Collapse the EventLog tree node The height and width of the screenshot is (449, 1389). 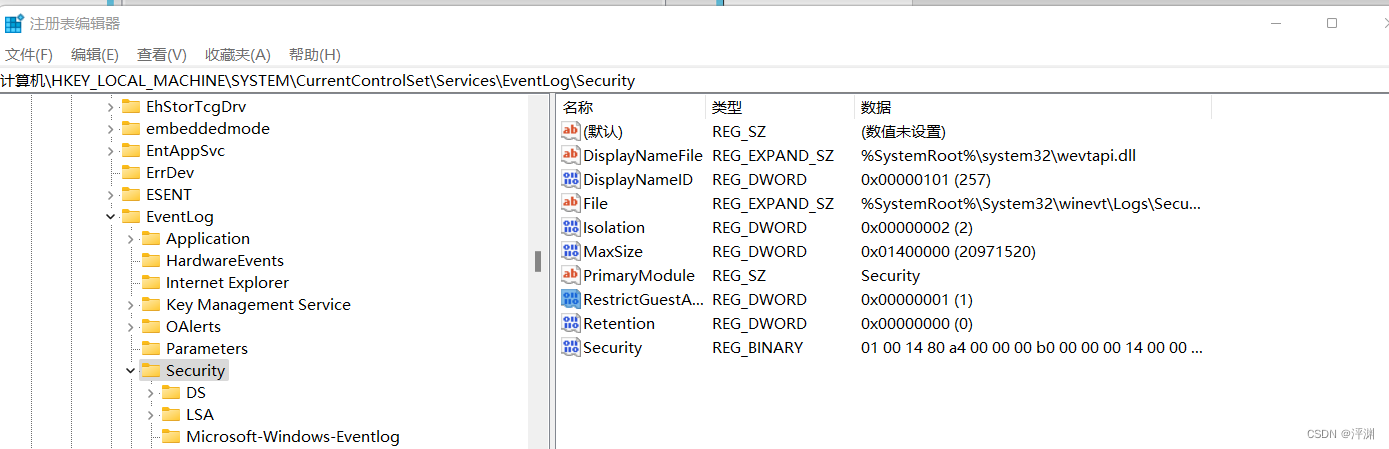110,217
